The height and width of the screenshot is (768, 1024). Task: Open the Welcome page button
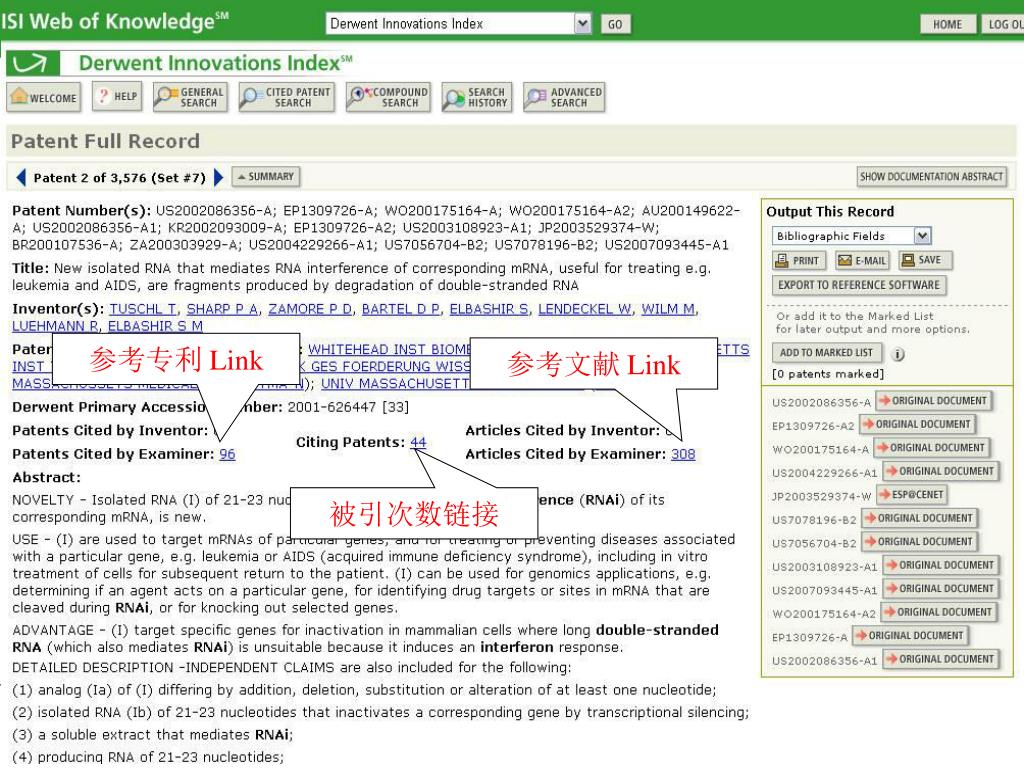44,98
